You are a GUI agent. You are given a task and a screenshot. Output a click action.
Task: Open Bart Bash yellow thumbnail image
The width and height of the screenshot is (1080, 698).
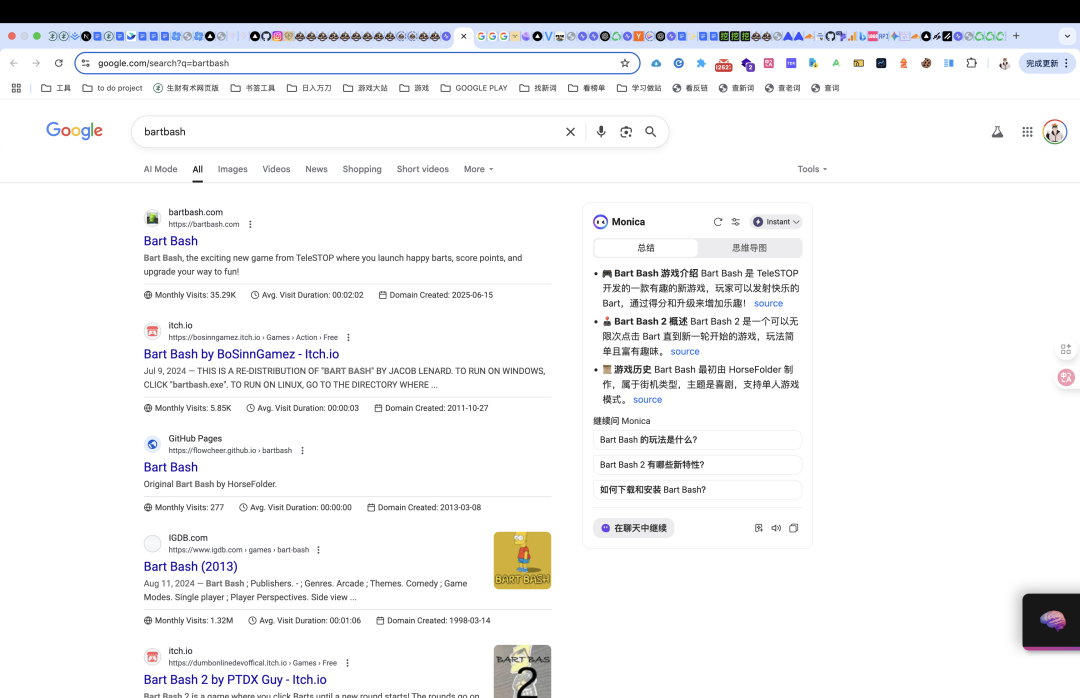(522, 560)
